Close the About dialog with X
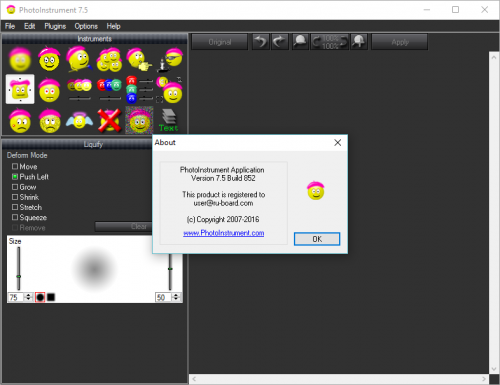The image size is (500, 385). coord(338,143)
